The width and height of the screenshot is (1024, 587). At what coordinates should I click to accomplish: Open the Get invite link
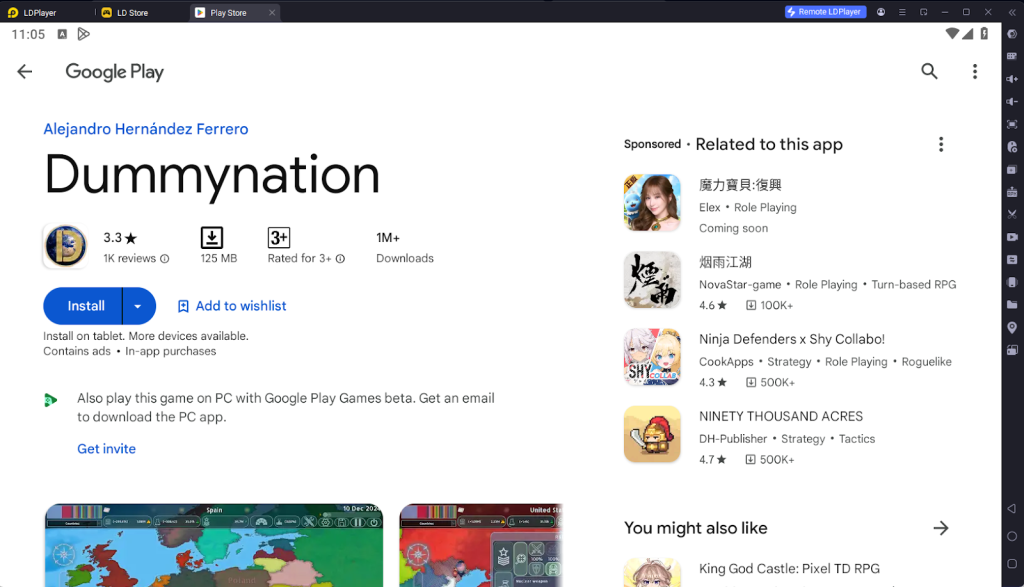click(106, 449)
